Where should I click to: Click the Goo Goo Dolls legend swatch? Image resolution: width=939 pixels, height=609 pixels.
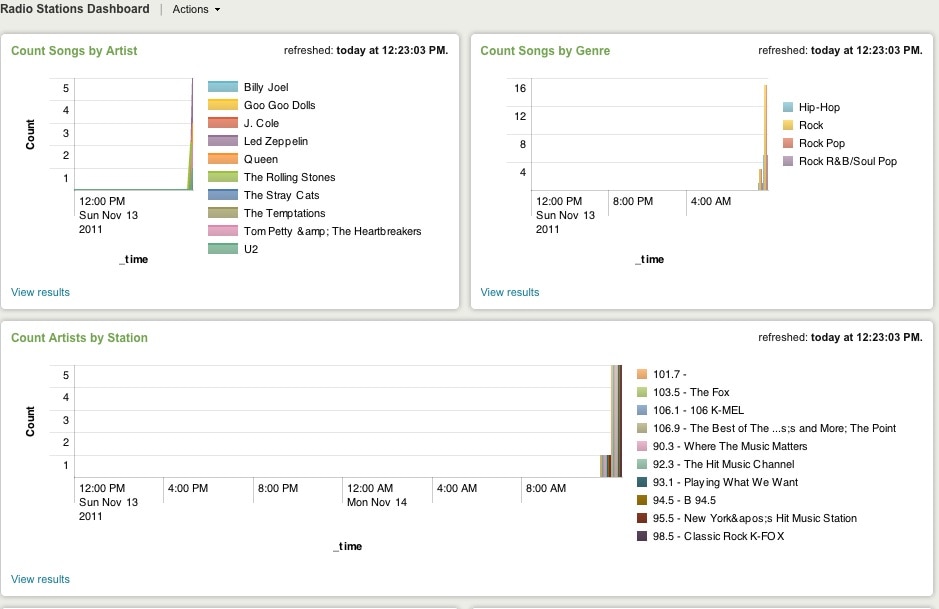(222, 105)
